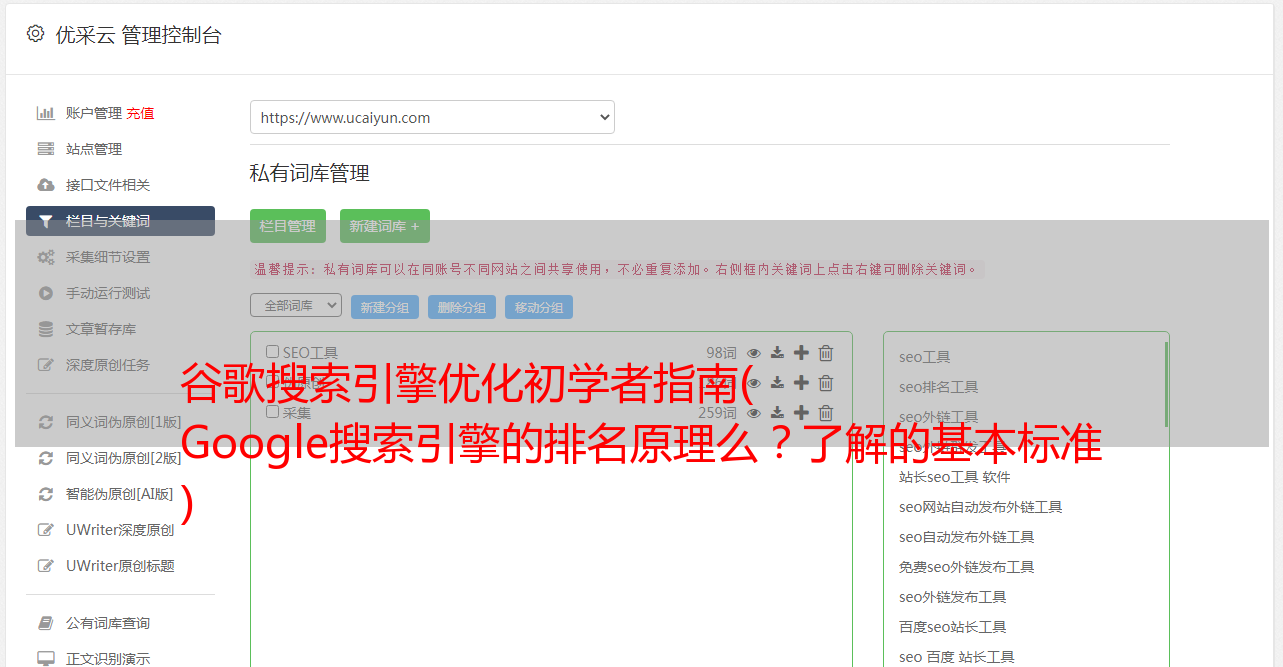
Task: Select keyword seo工具 in the right list
Action: coord(925,357)
